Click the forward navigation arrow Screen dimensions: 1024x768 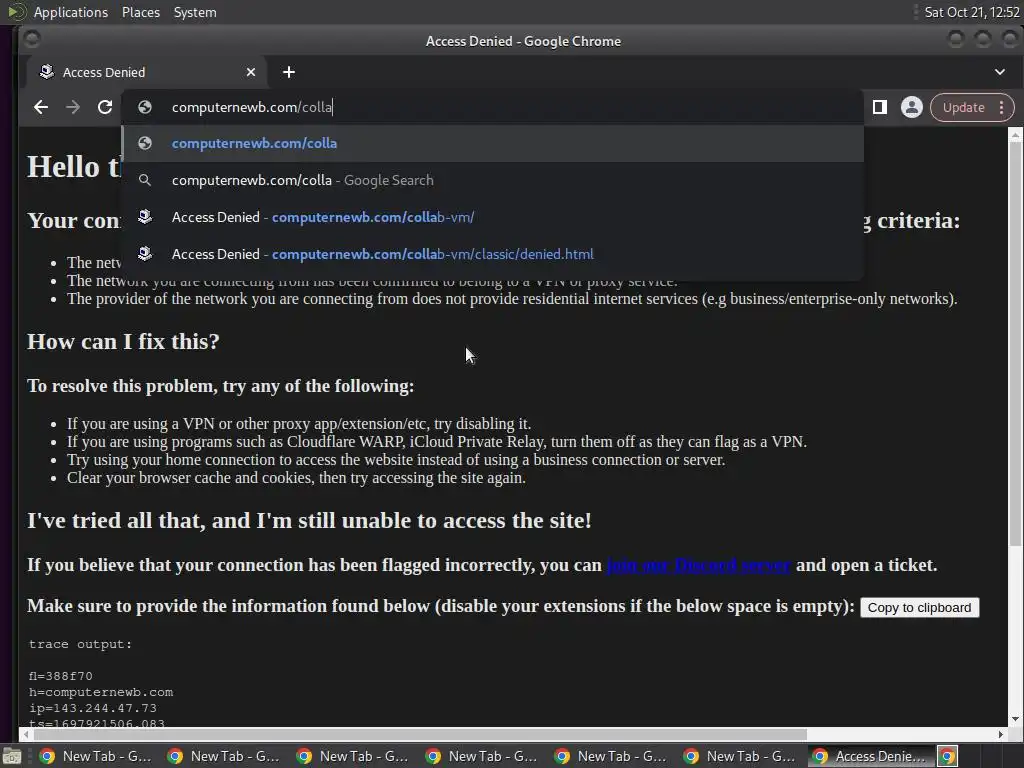point(72,107)
